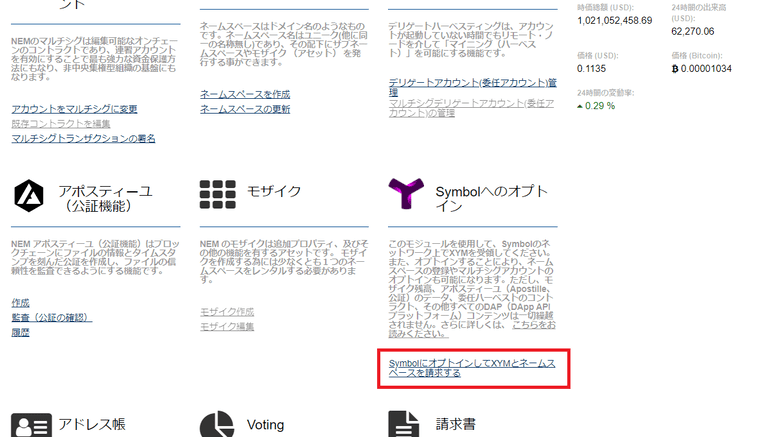This screenshot has height=437, width=760.
Task: Open マルチシグデリゲートアカウントの管理 link
Action: coord(471,108)
